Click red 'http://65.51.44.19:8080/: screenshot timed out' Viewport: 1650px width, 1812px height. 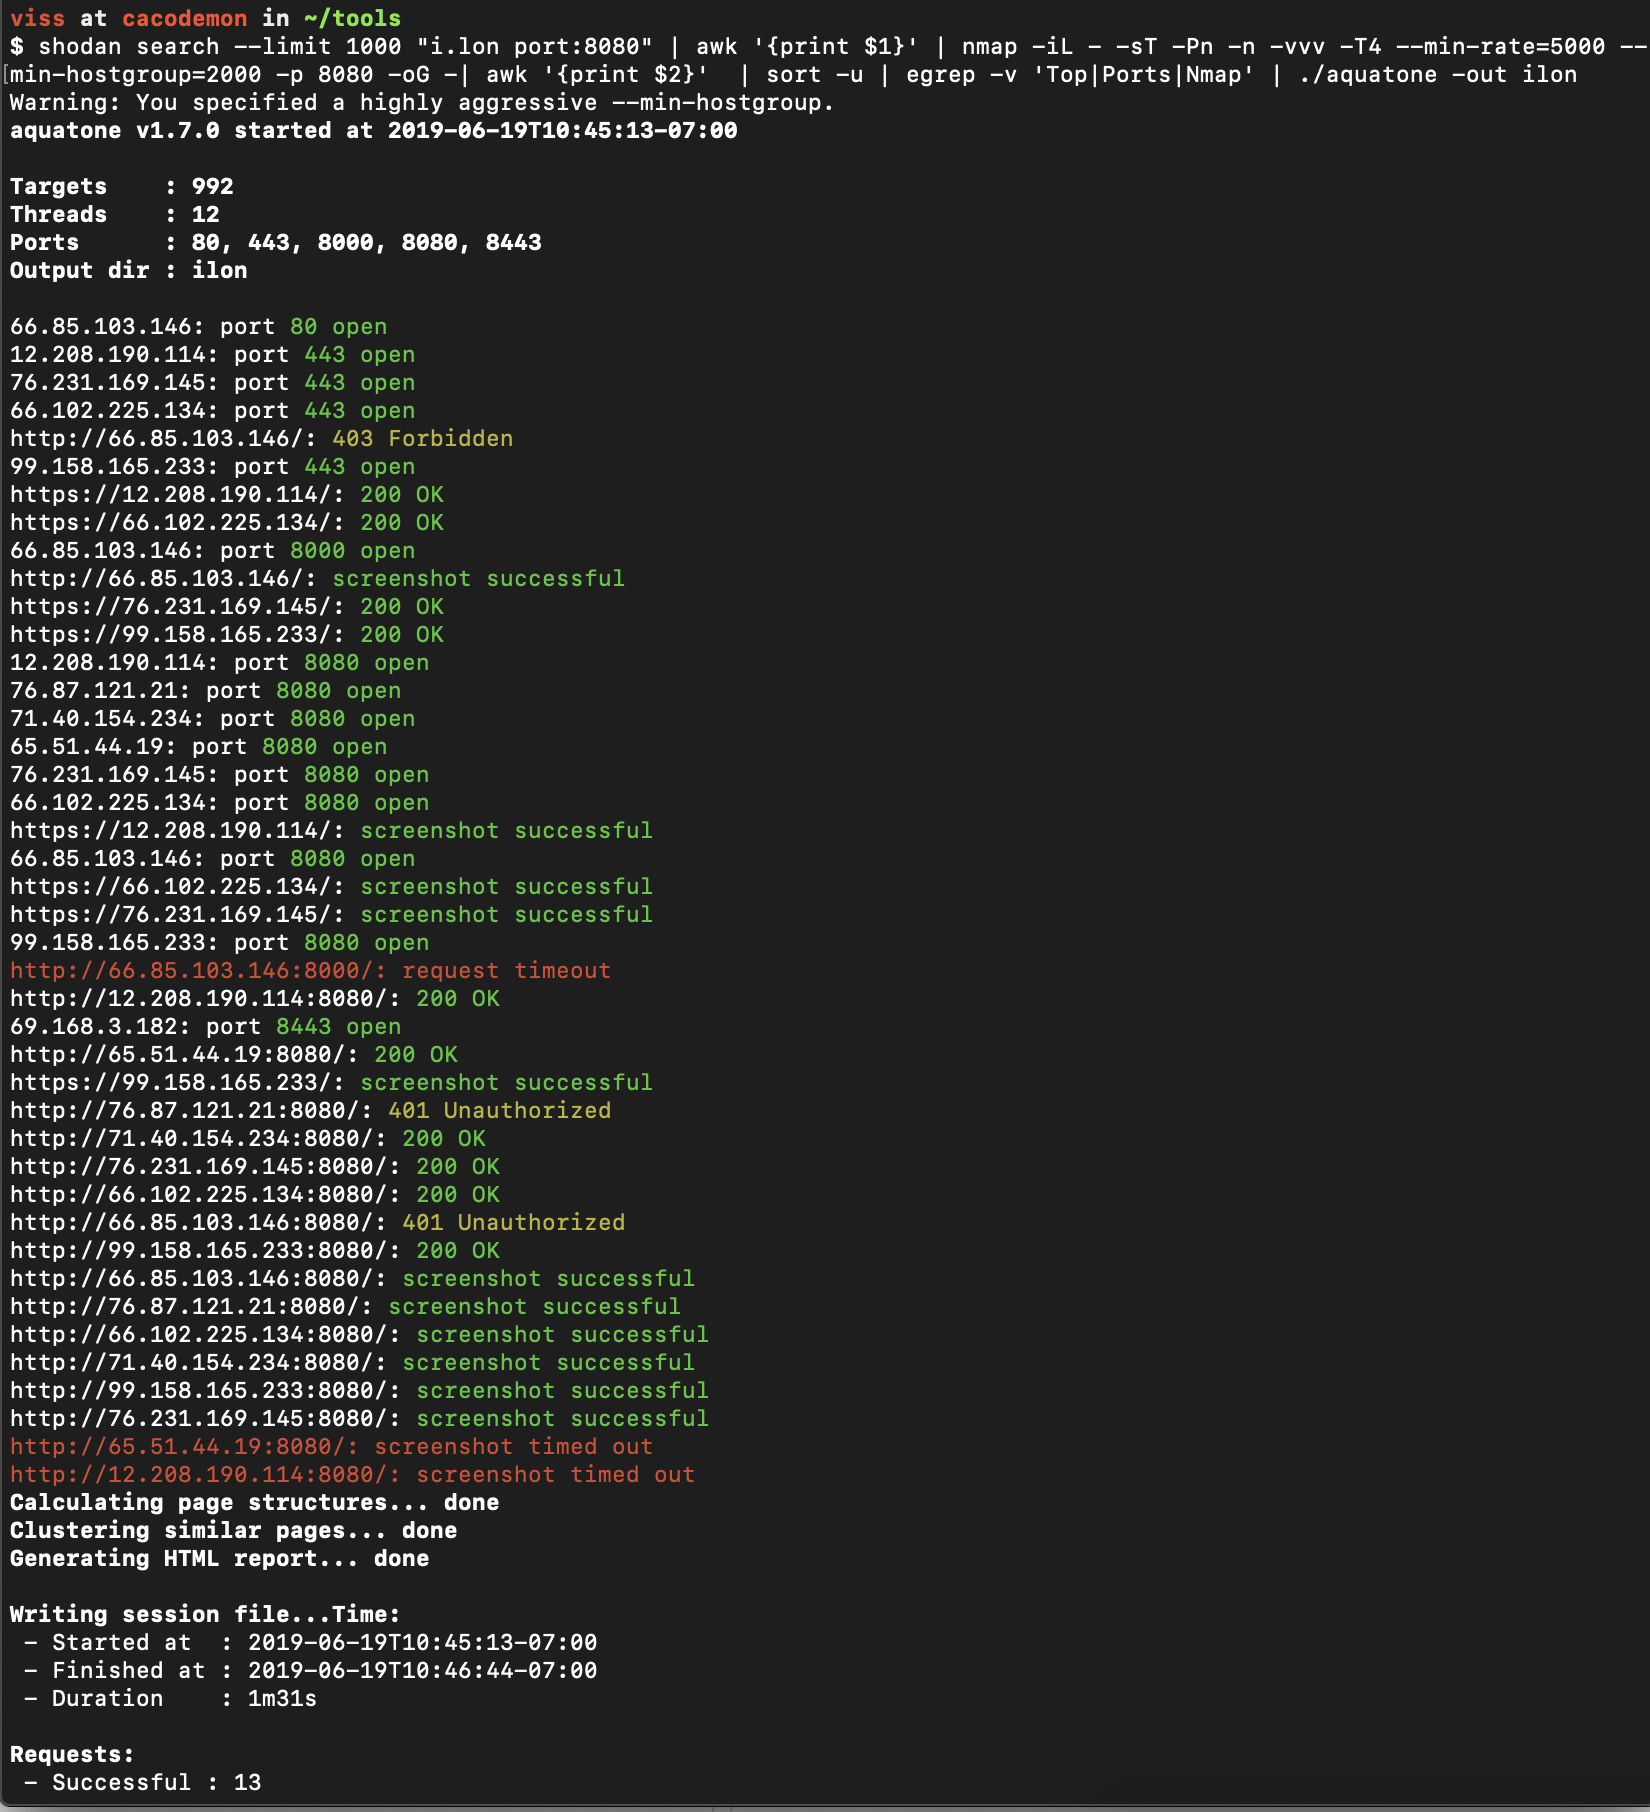332,1446
